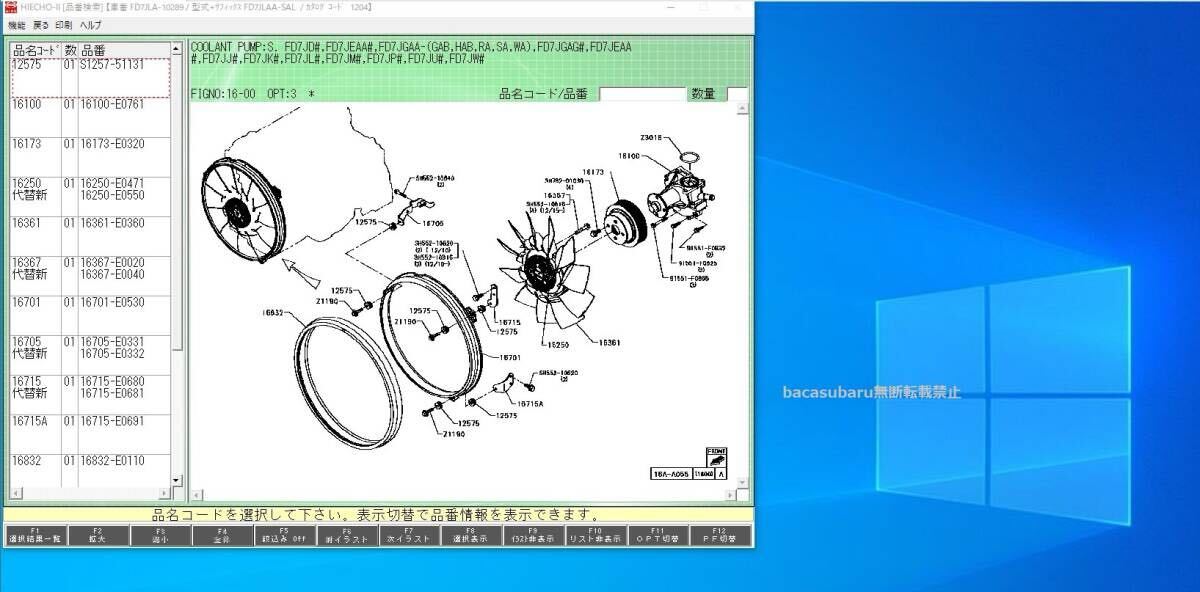The width and height of the screenshot is (1200, 592).
Task: Toggle F5 絞込み Off filter button
Action: 285,535
